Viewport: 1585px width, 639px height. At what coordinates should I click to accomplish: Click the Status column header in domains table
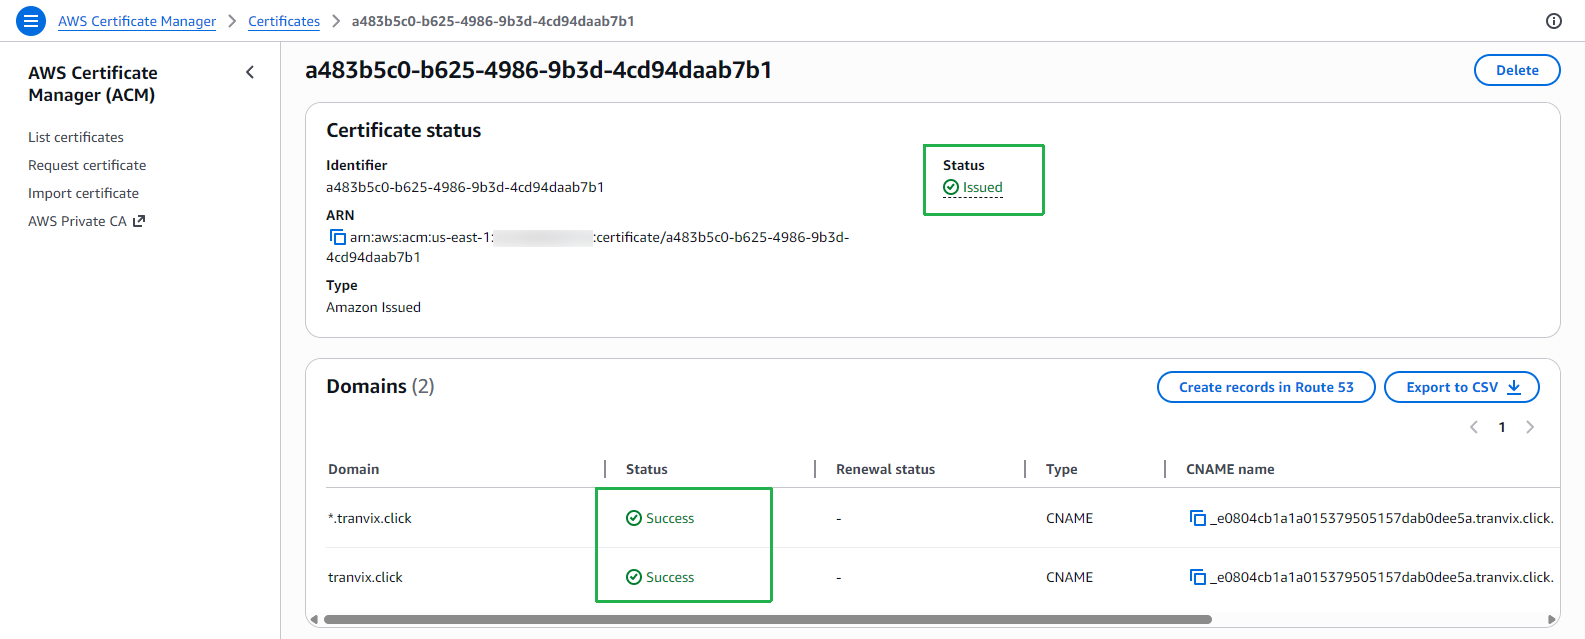click(x=647, y=469)
